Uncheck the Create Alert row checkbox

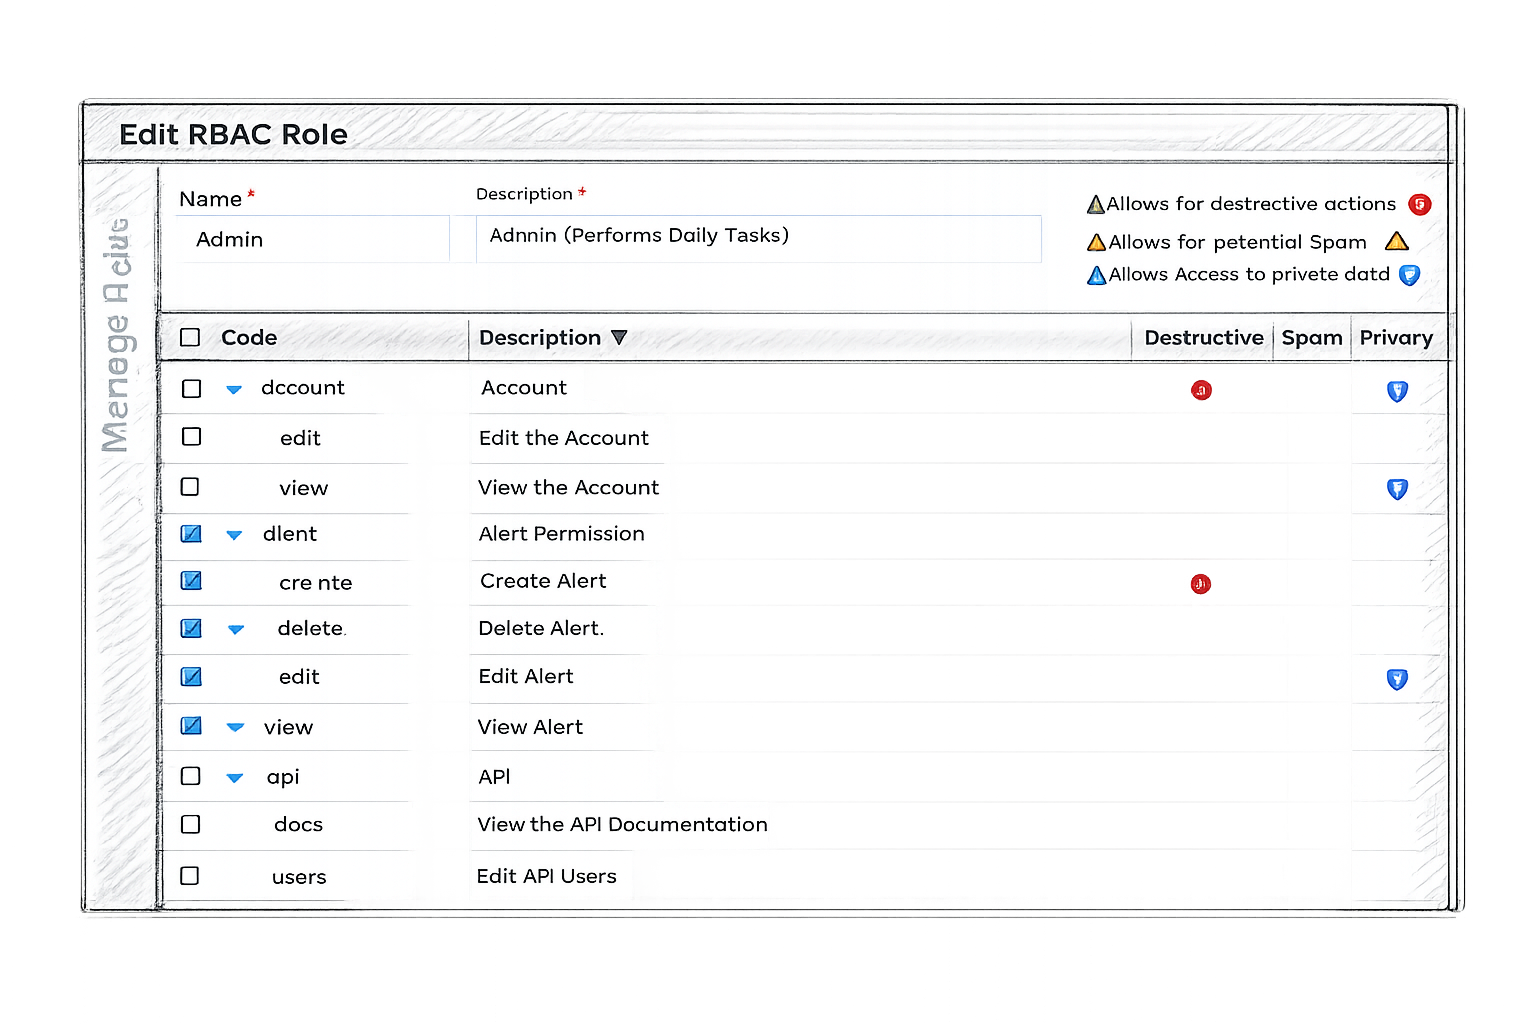click(x=191, y=581)
